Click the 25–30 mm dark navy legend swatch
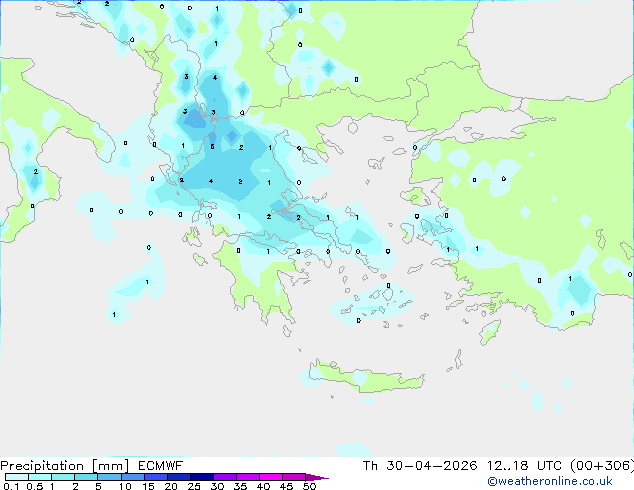Viewport: 634px width, 490px height. [202, 477]
